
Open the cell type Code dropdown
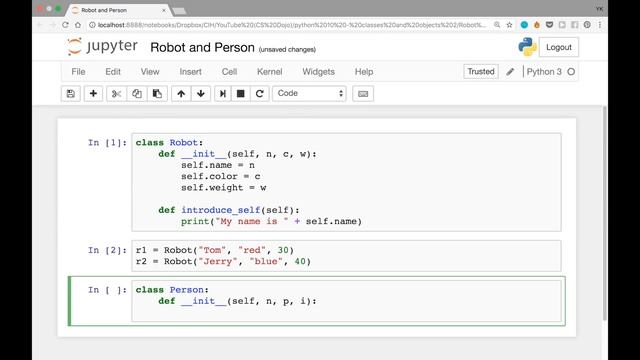[x=309, y=93]
